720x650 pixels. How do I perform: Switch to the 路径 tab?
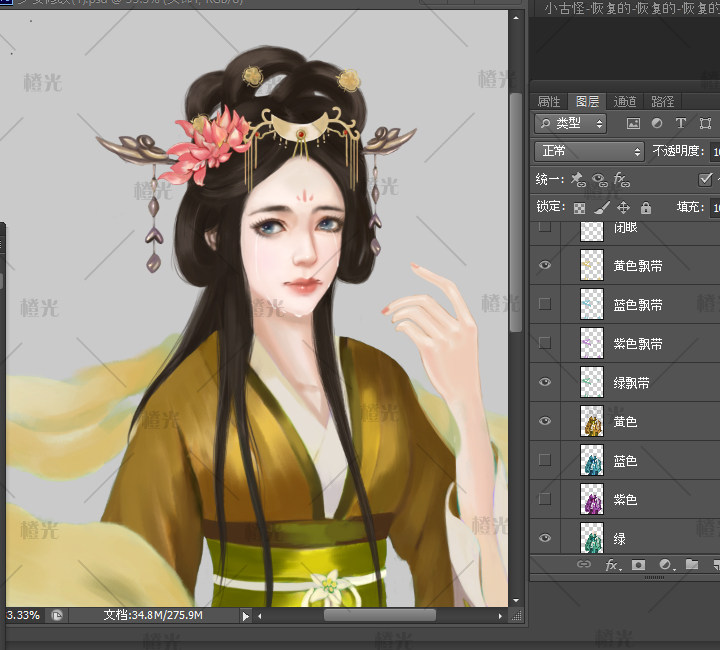(x=661, y=101)
